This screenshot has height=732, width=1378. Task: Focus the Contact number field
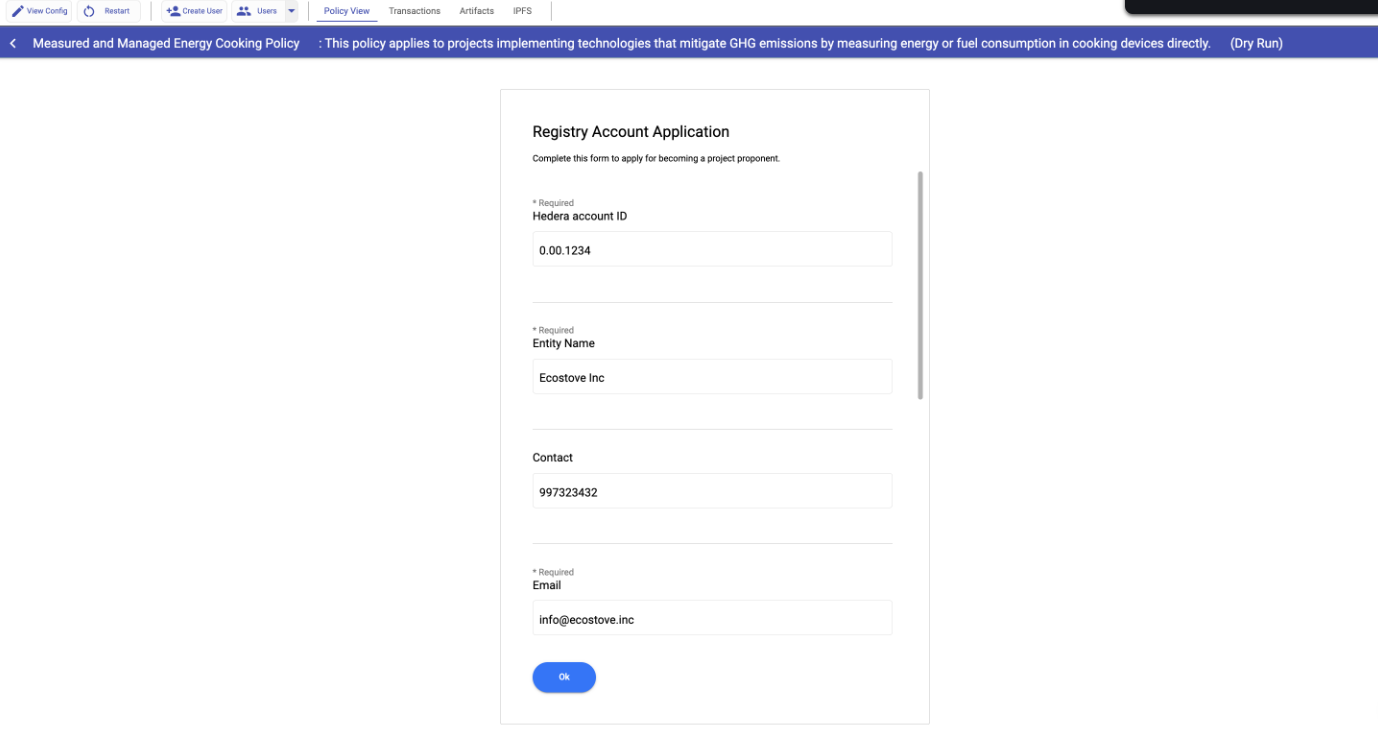click(711, 491)
